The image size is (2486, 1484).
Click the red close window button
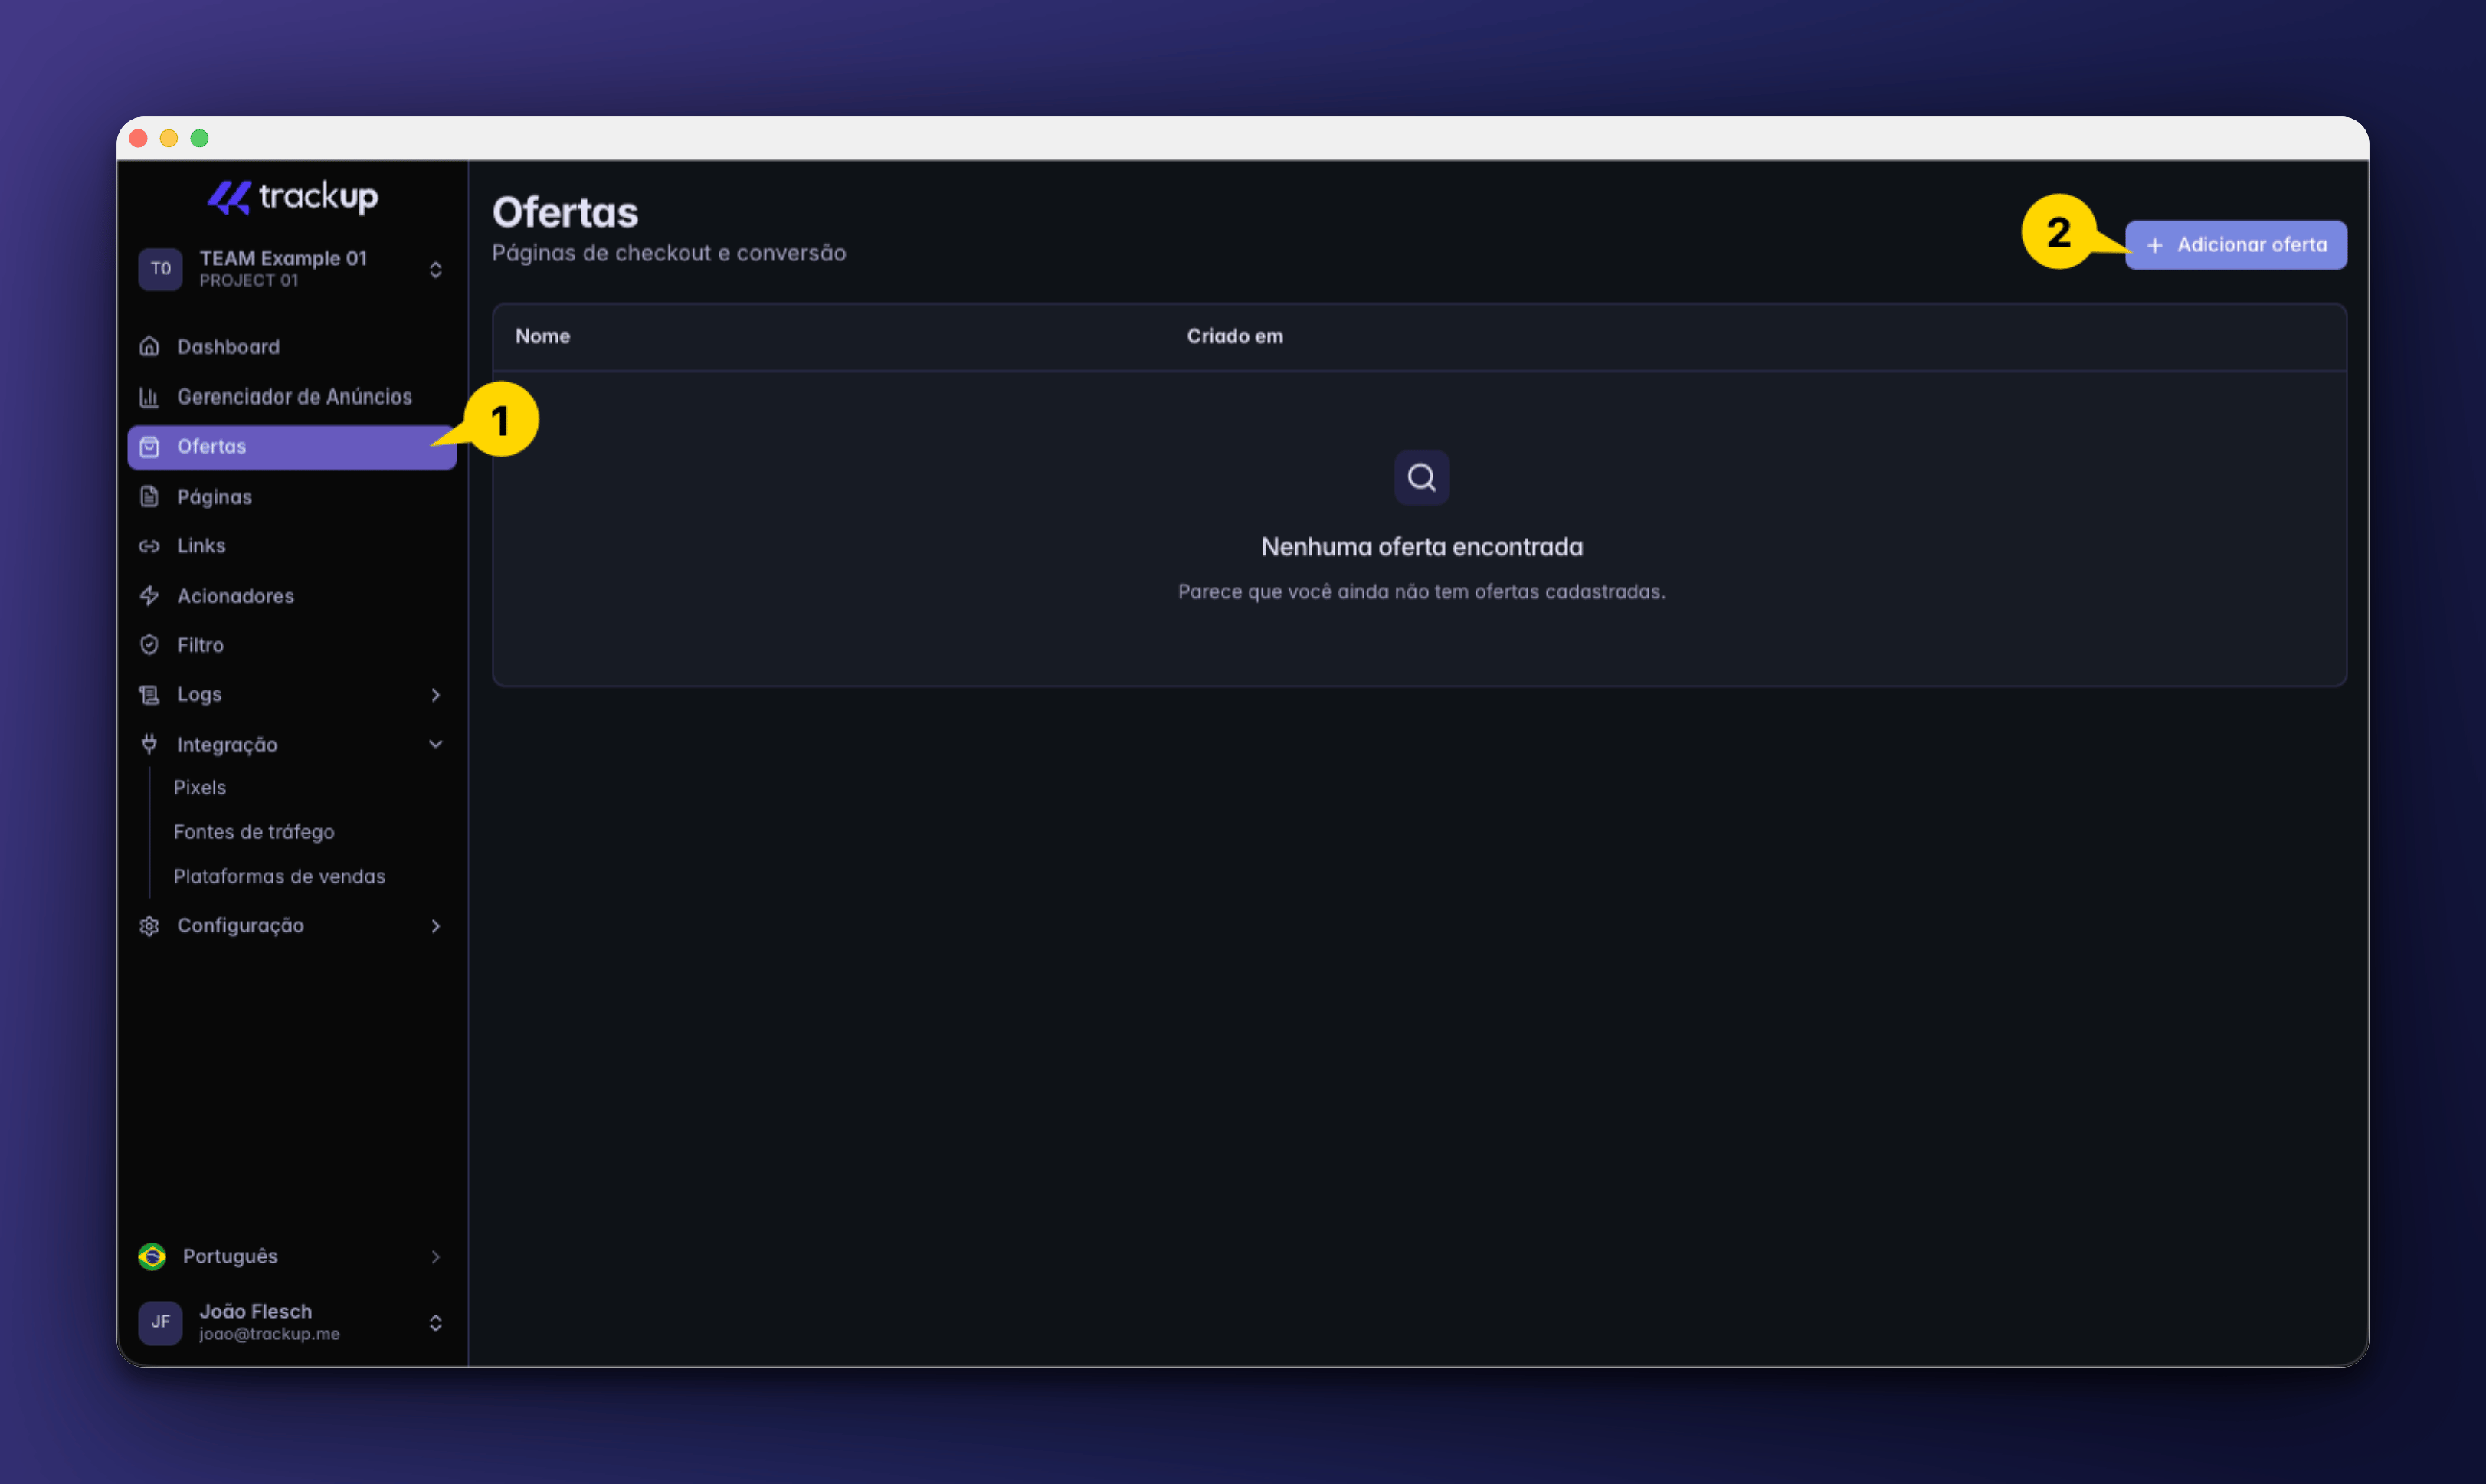(138, 138)
